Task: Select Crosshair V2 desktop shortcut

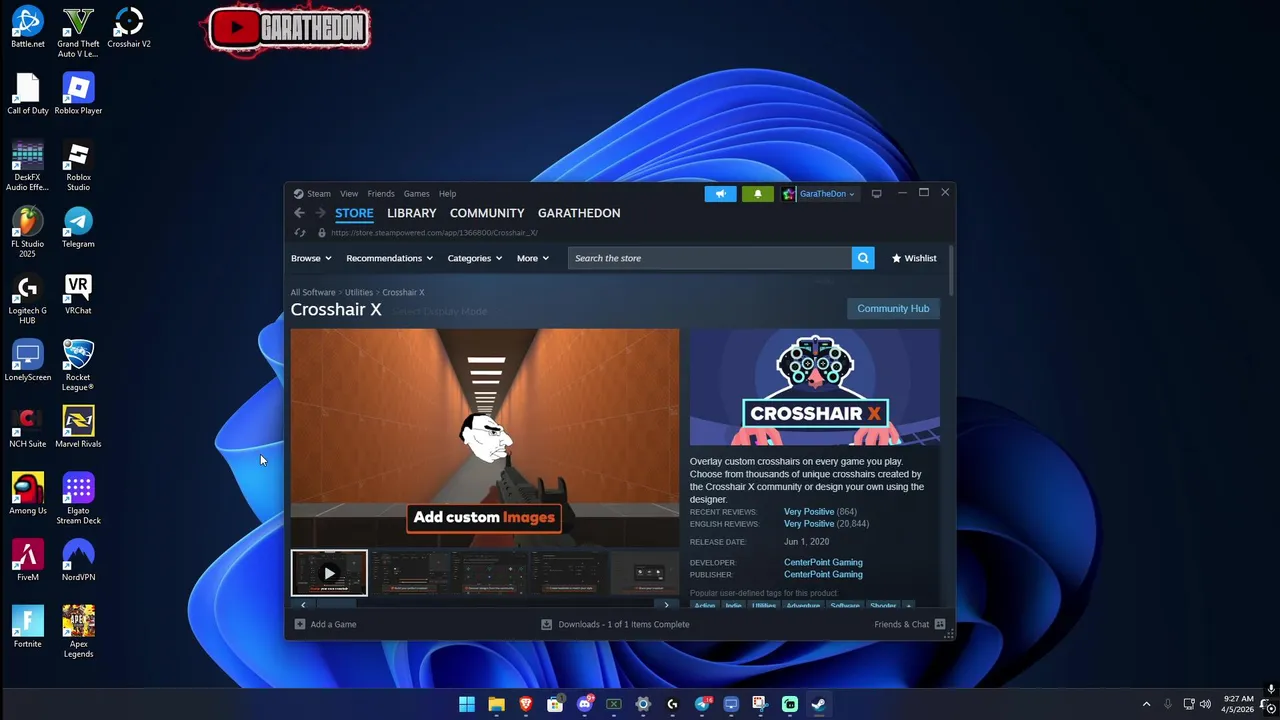Action: (129, 28)
